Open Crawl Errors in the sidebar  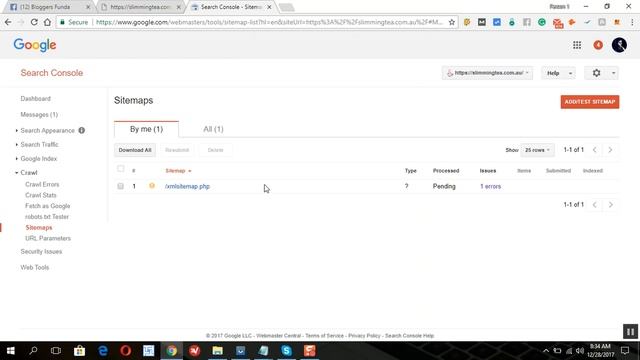tap(42, 184)
